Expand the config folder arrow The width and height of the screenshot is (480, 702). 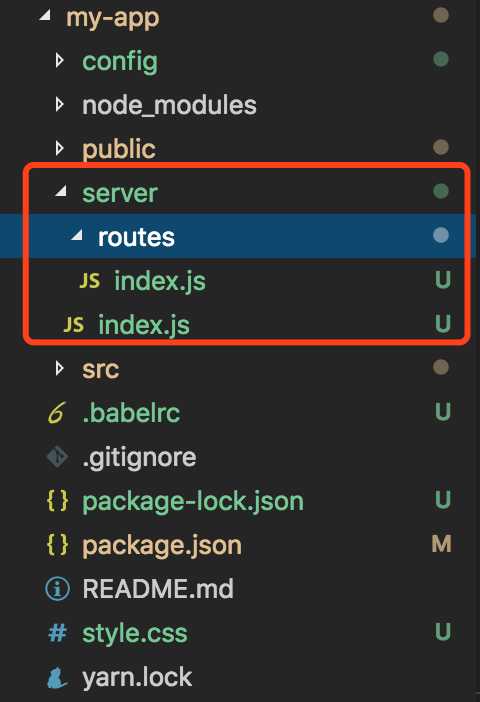click(60, 60)
